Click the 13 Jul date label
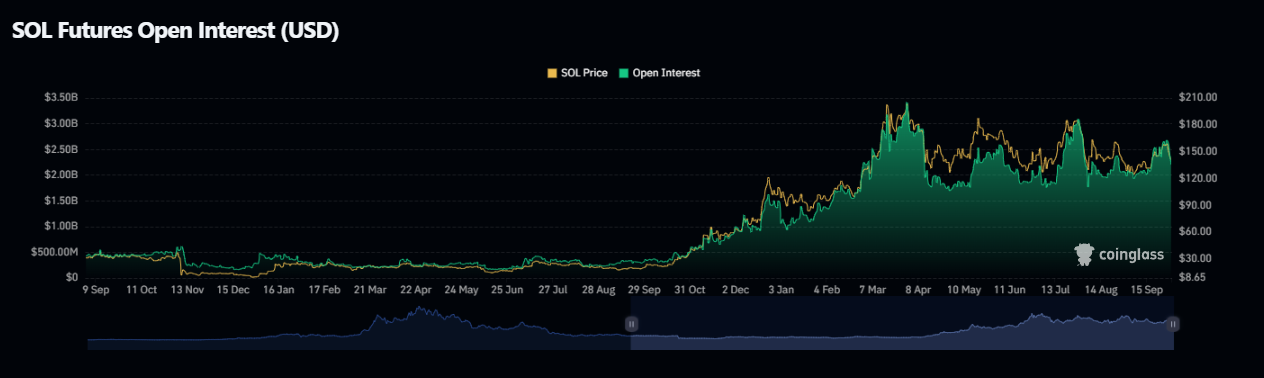 point(1056,290)
